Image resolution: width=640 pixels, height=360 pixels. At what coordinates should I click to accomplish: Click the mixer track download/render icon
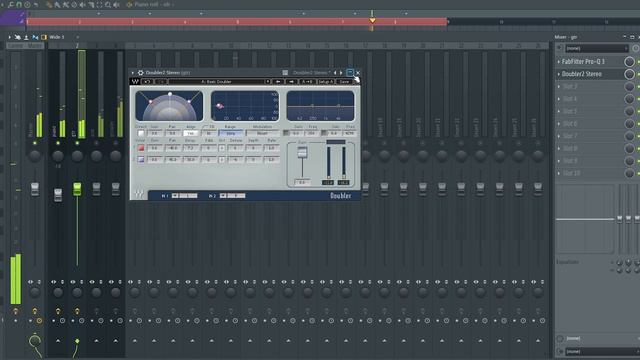coord(26,37)
